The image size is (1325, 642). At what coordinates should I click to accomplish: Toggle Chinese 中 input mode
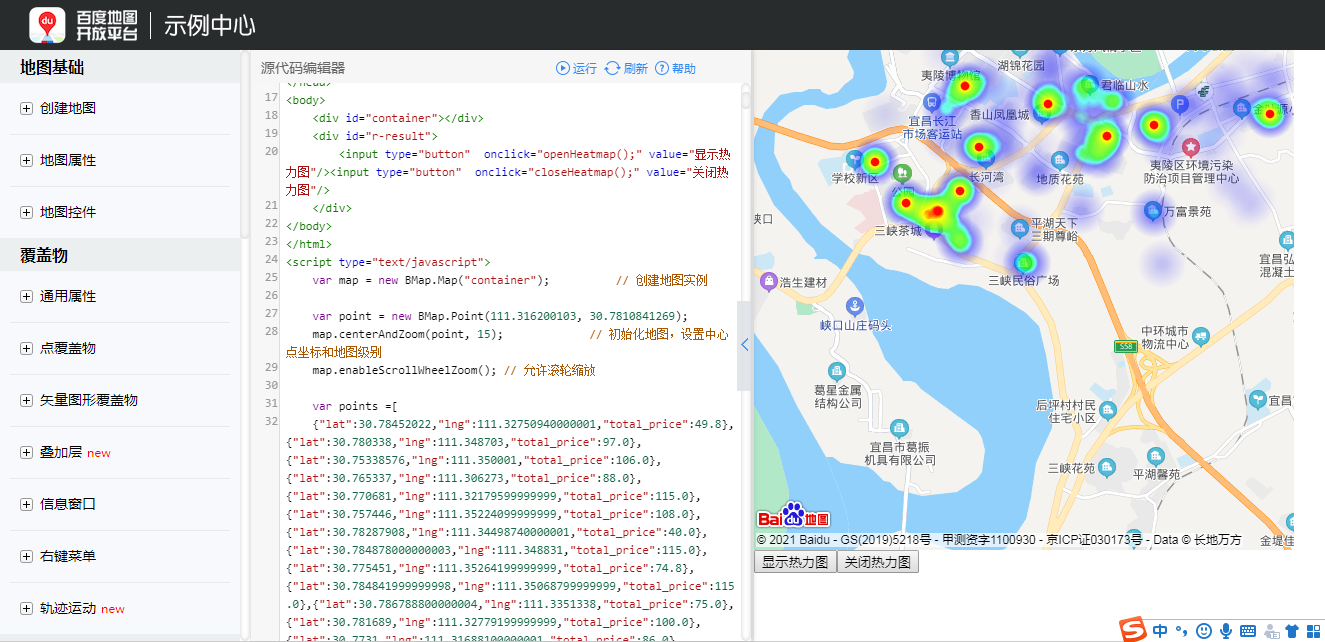click(1160, 631)
